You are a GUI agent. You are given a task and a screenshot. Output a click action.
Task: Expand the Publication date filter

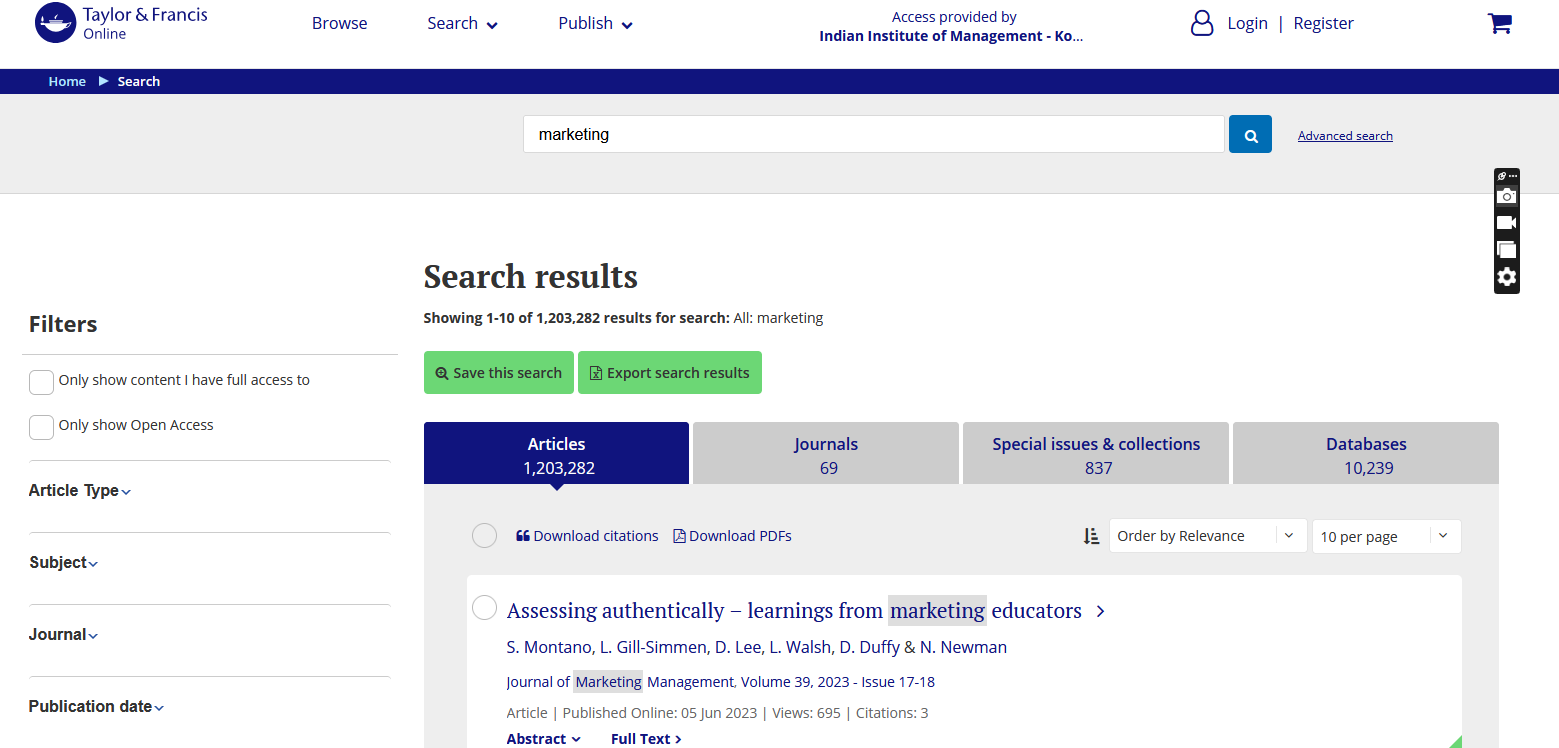pyautogui.click(x=96, y=707)
